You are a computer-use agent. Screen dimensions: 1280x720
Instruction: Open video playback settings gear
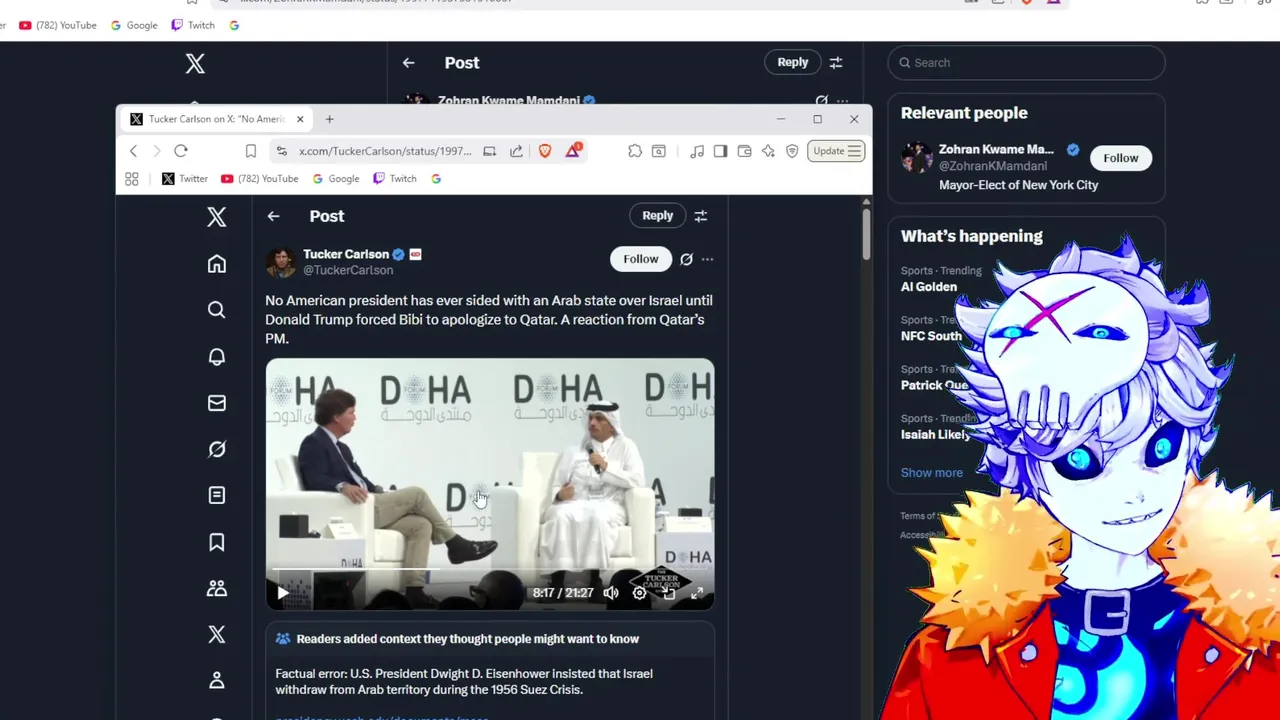tap(639, 593)
